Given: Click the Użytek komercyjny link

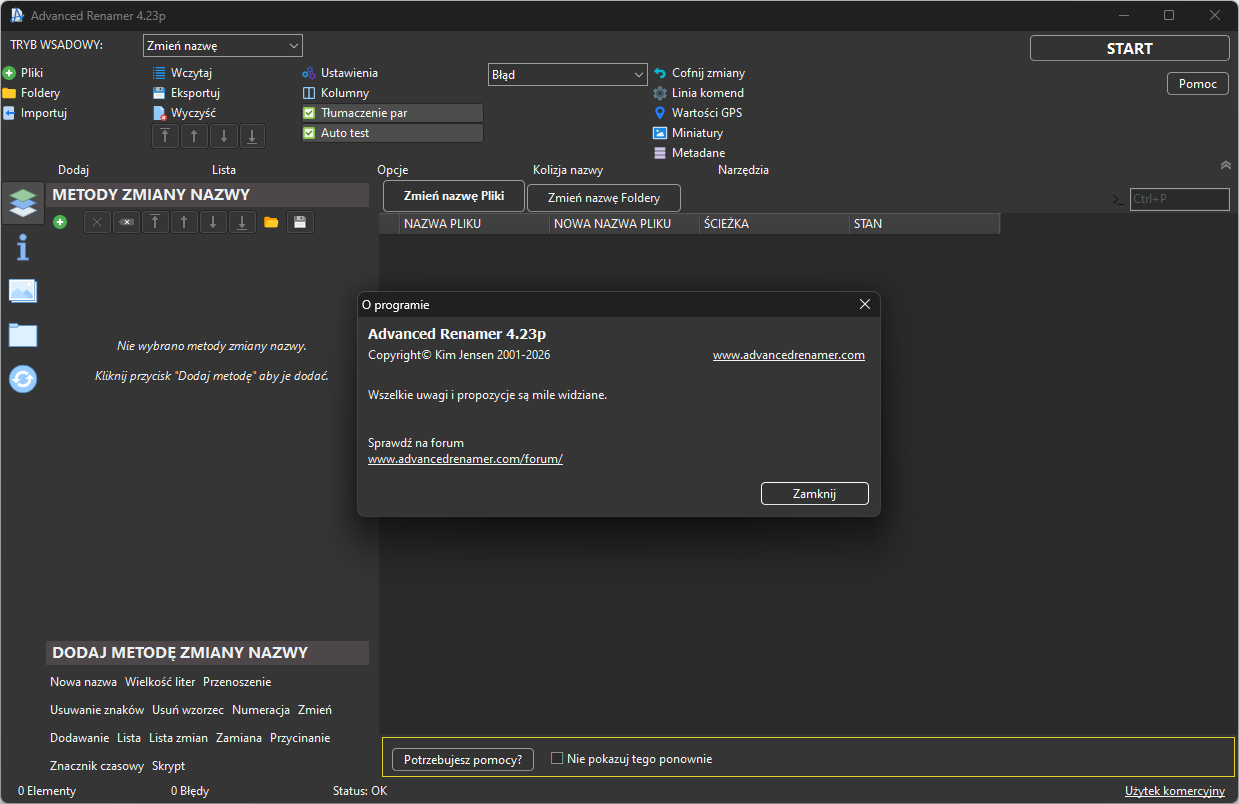Looking at the screenshot, I should point(1175,791).
